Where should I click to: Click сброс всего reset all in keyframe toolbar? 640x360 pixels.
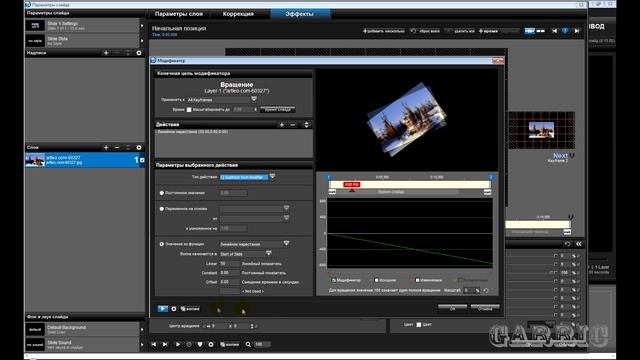pos(425,31)
